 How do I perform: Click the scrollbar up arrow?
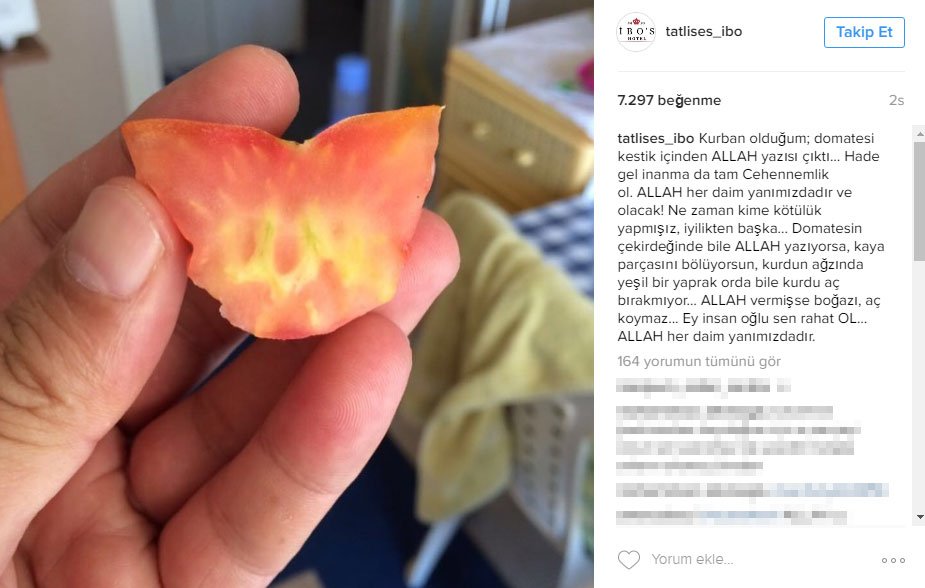click(x=920, y=134)
